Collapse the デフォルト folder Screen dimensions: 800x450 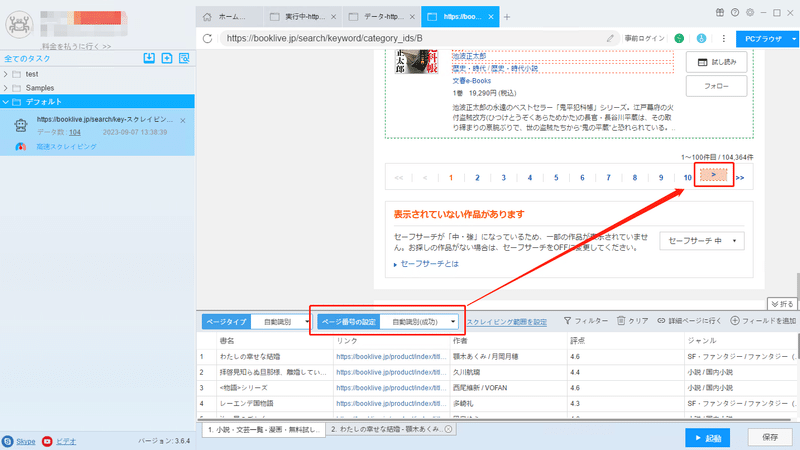(x=6, y=102)
